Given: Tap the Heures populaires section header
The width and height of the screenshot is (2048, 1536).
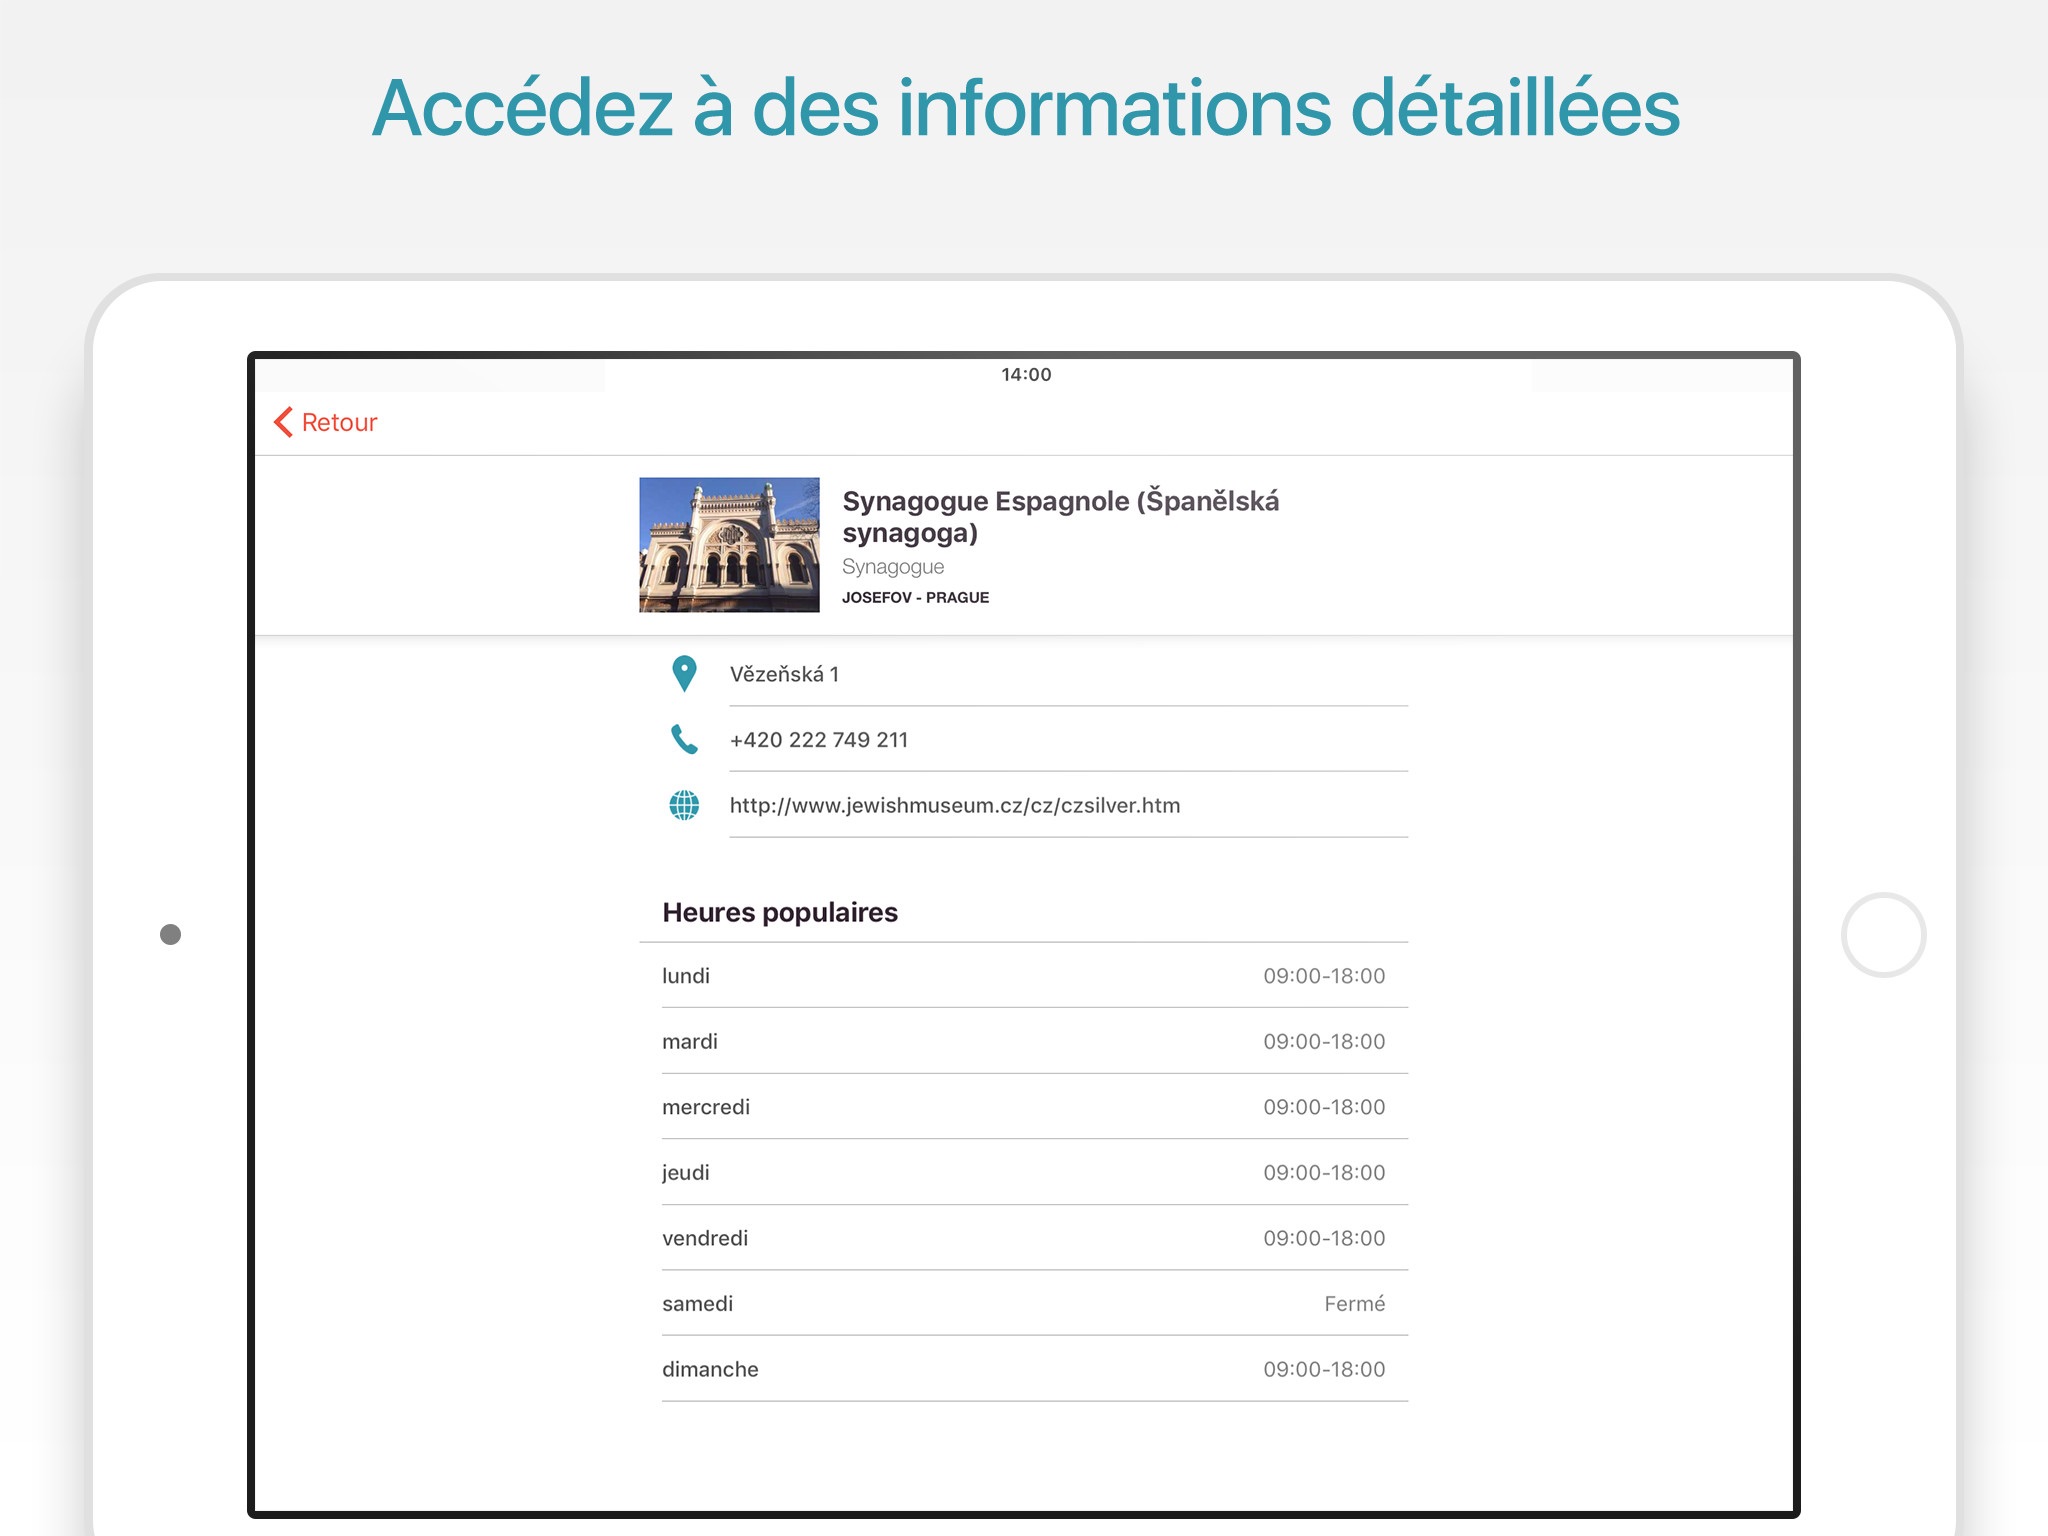Looking at the screenshot, I should coord(780,912).
